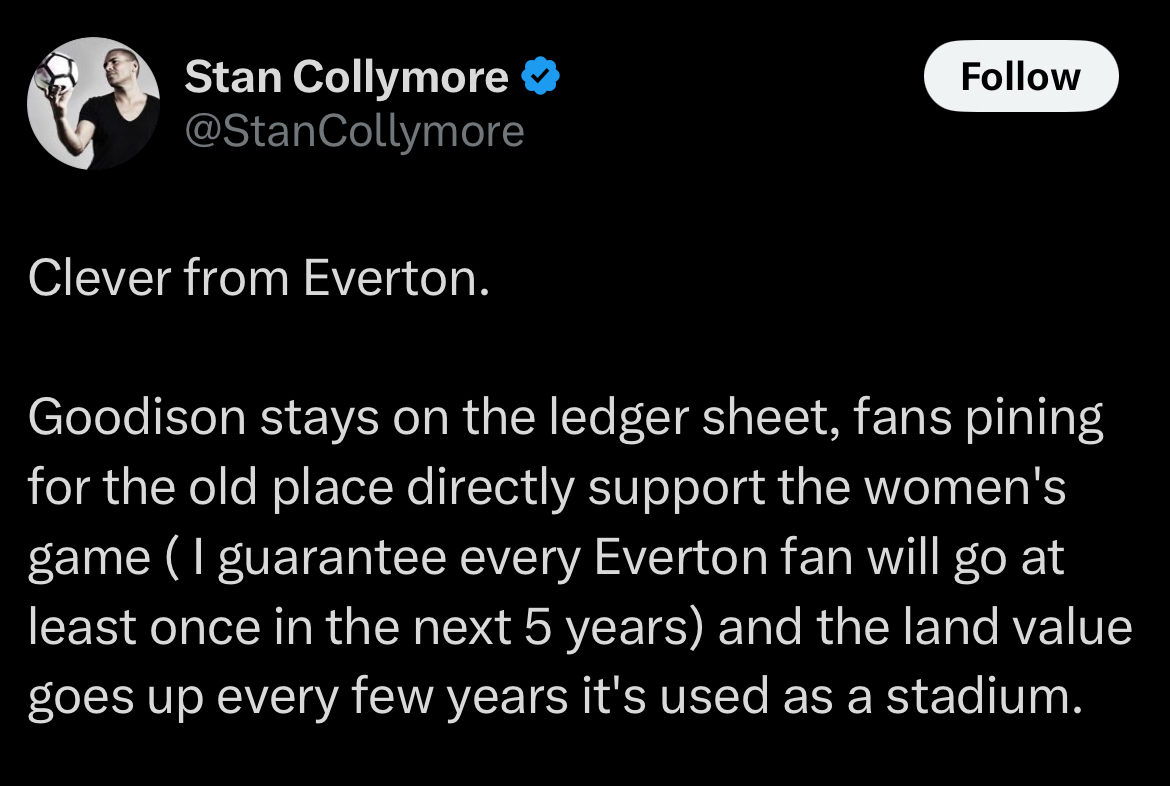Click the words "goes up" in the tweet

pos(113,698)
